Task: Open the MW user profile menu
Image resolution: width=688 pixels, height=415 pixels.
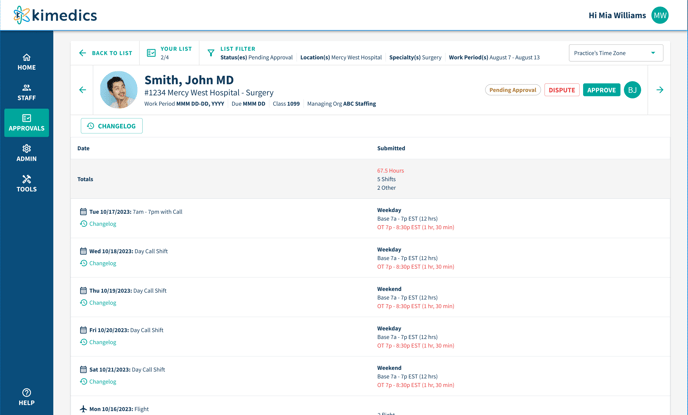Action: [x=660, y=15]
